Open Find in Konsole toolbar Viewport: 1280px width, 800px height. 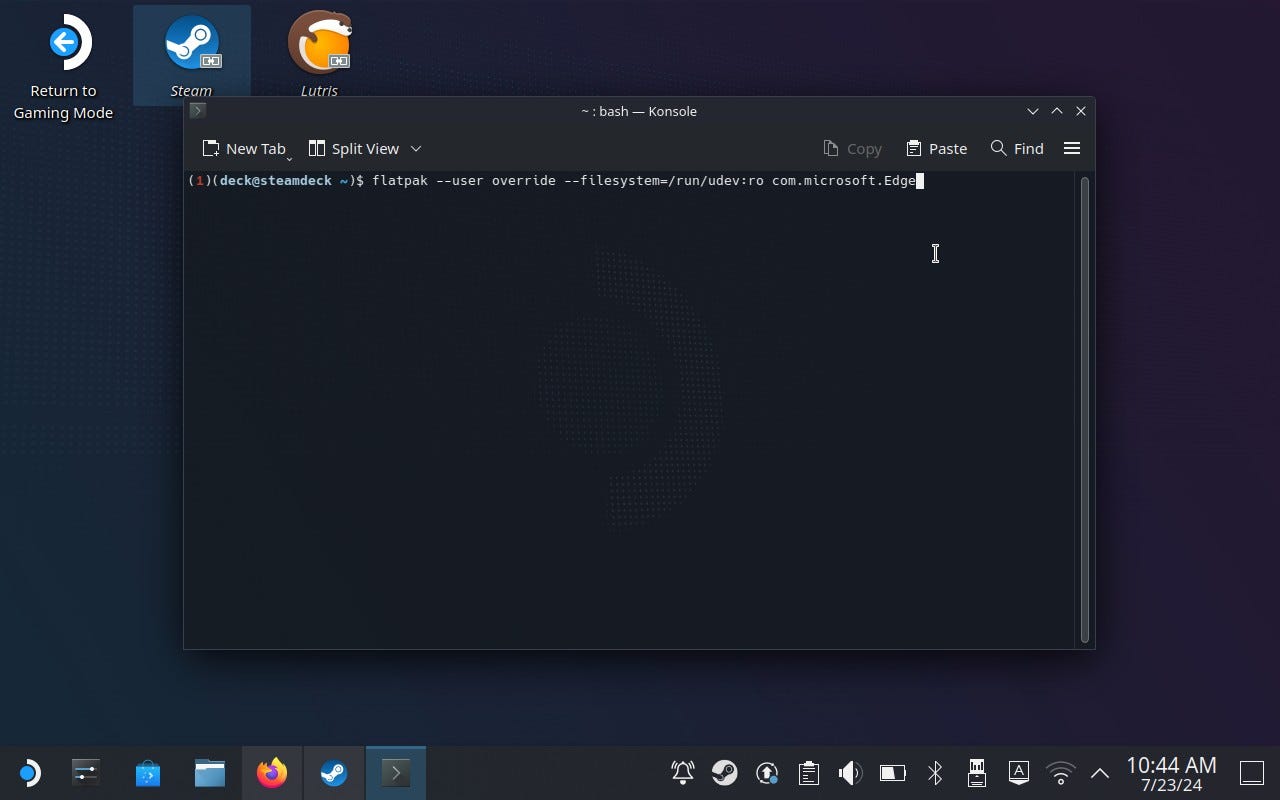[x=1017, y=148]
